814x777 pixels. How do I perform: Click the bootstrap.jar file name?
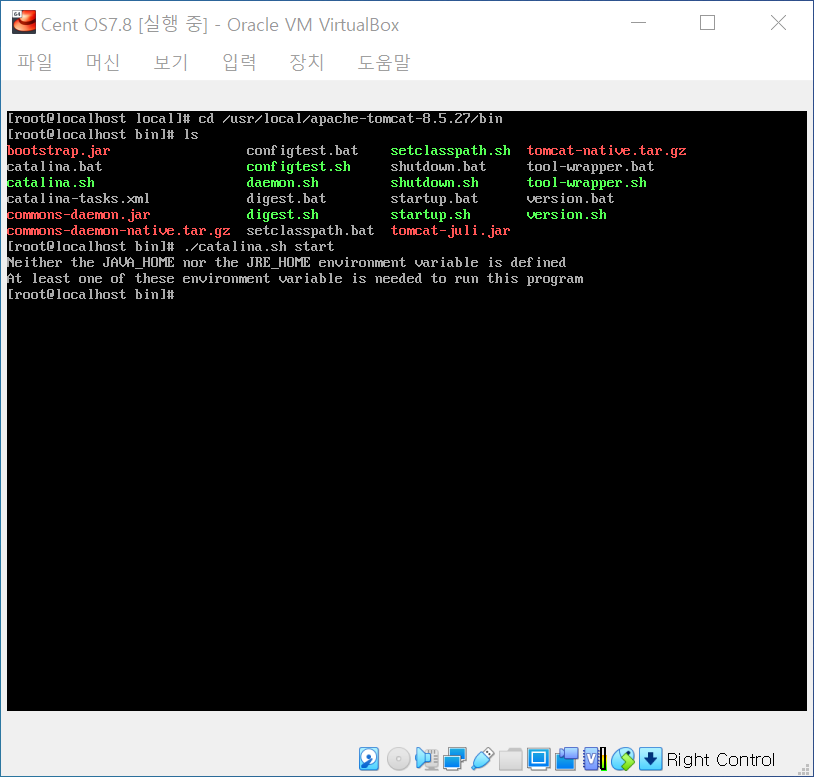coord(58,151)
